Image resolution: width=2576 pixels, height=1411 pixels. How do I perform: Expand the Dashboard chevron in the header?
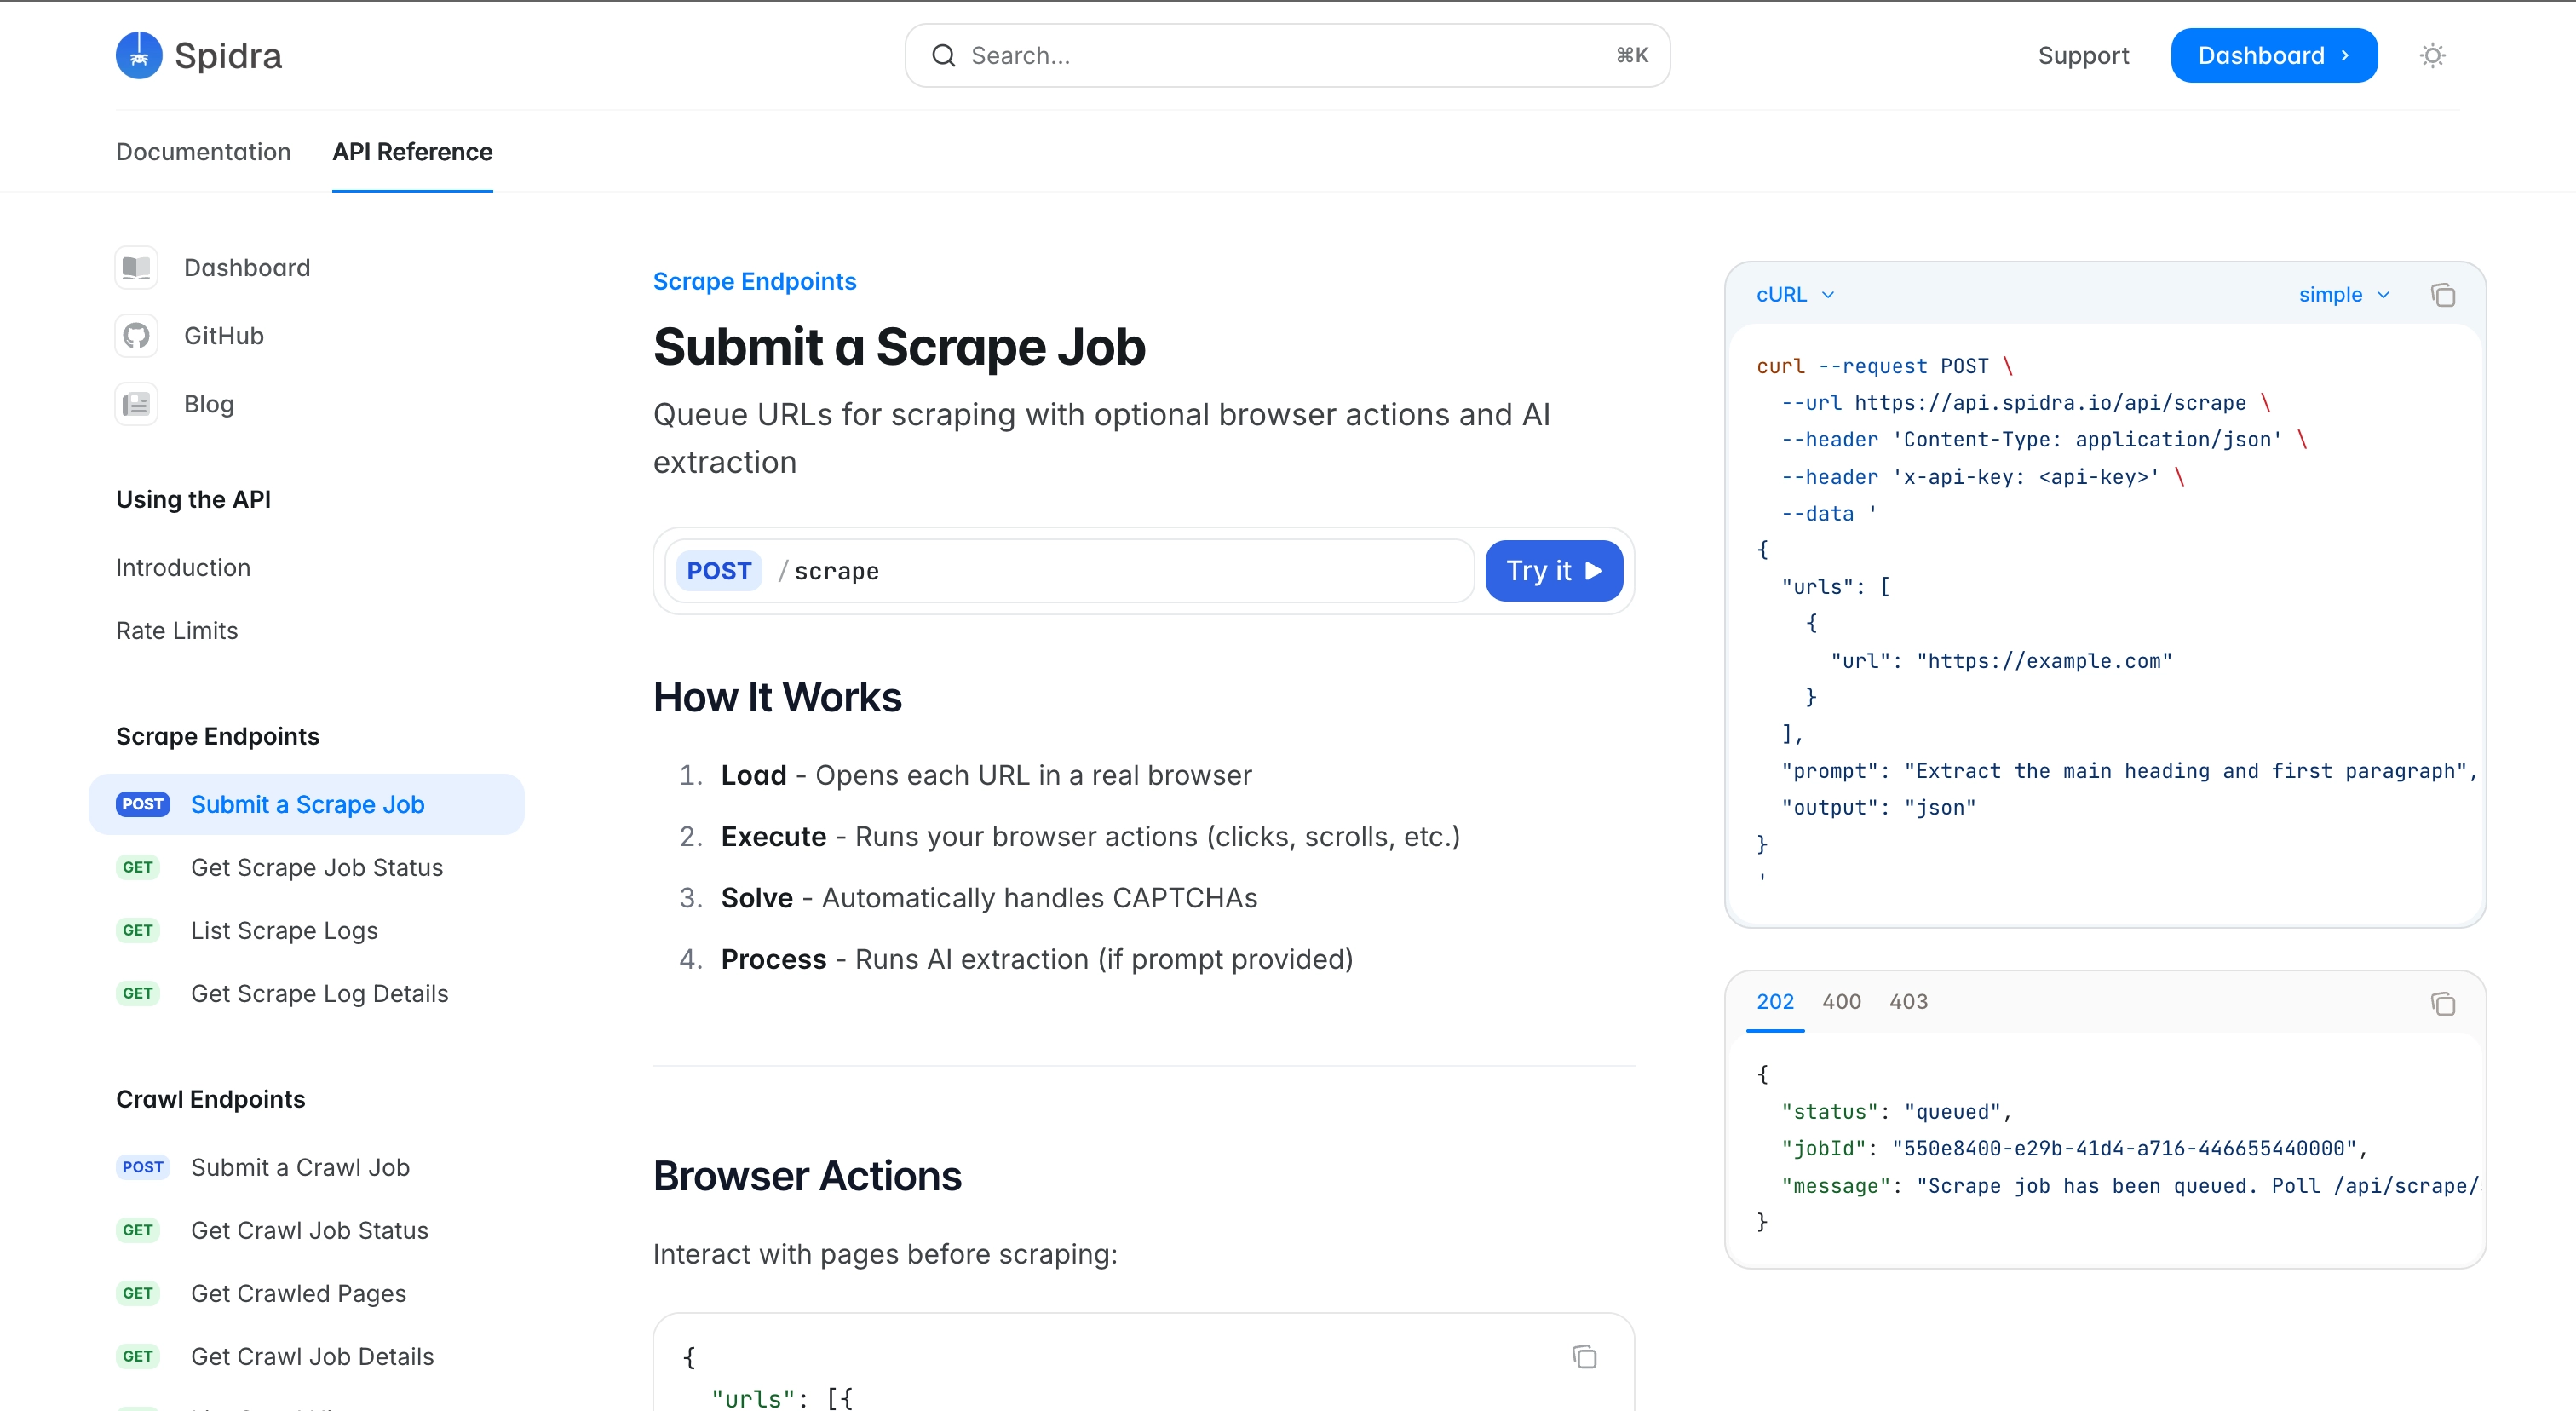pos(2348,55)
